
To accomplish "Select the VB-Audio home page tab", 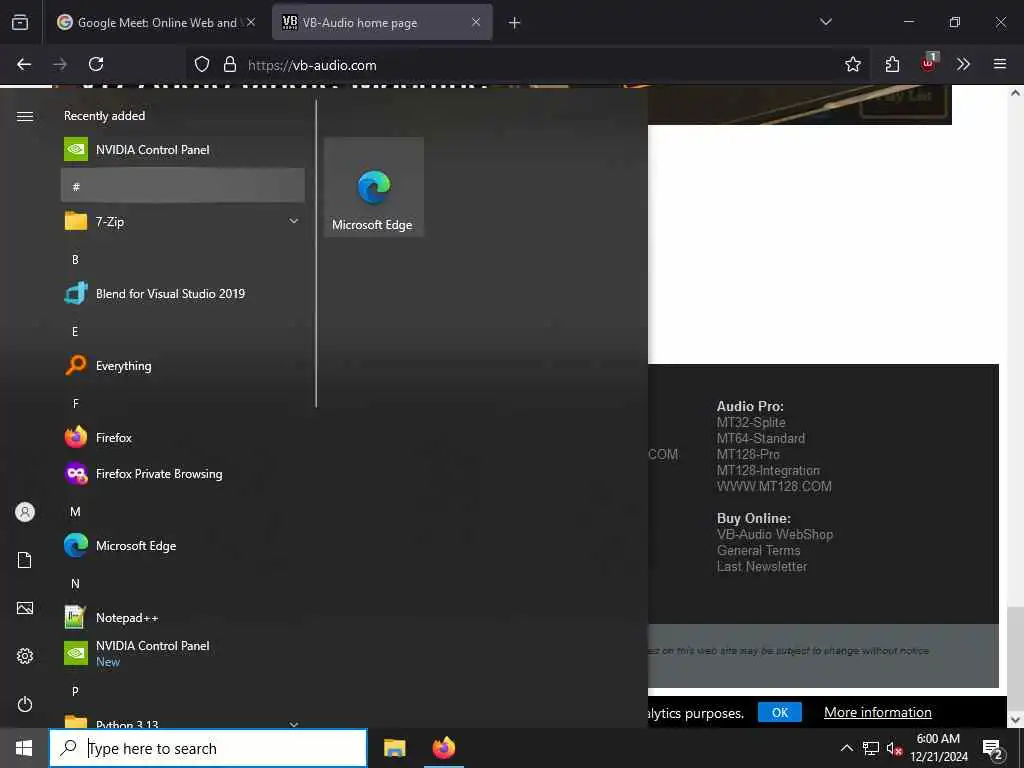I will 382,22.
